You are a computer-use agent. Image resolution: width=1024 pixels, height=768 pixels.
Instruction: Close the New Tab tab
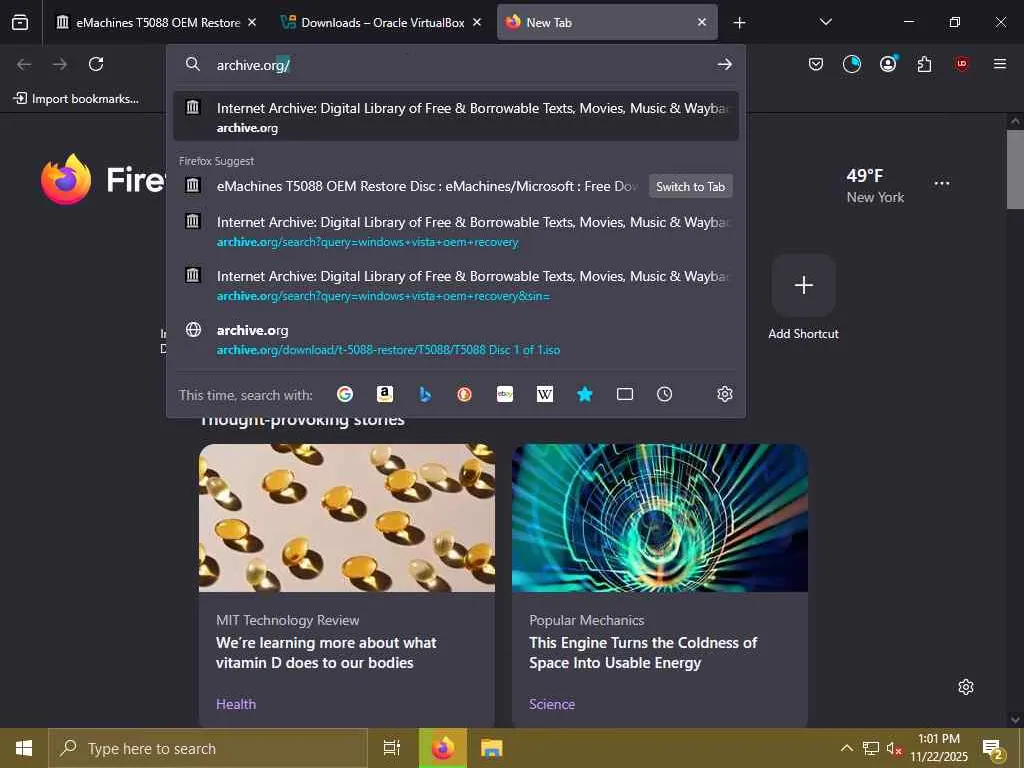701,22
